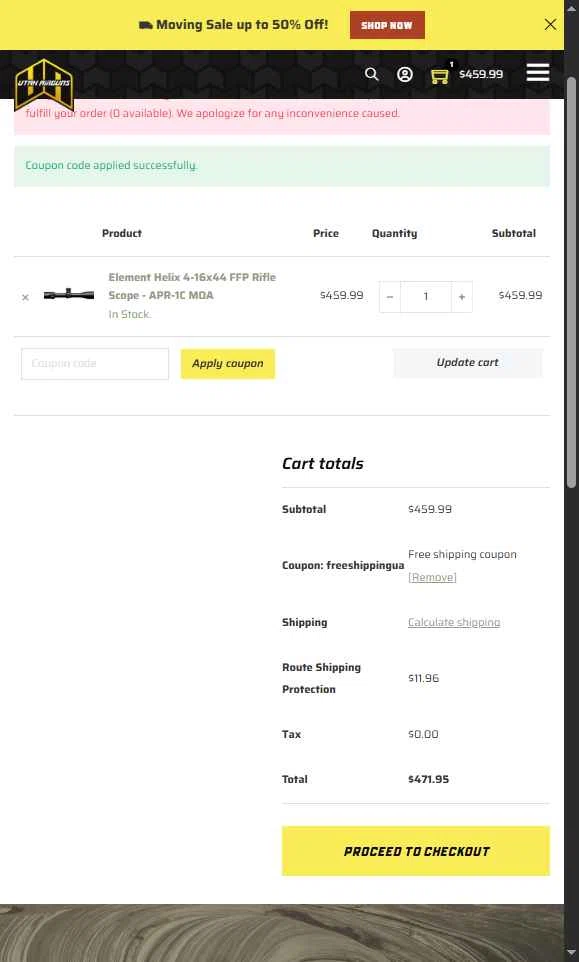Click the Tax $0.00 value
Screen dimensions: 579x962
click(x=423, y=734)
